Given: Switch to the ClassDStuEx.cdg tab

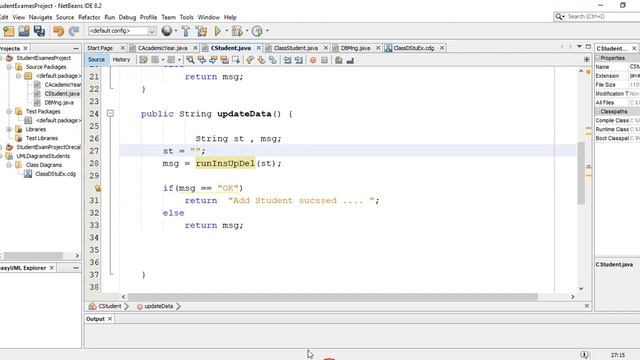Looking at the screenshot, I should (x=413, y=48).
